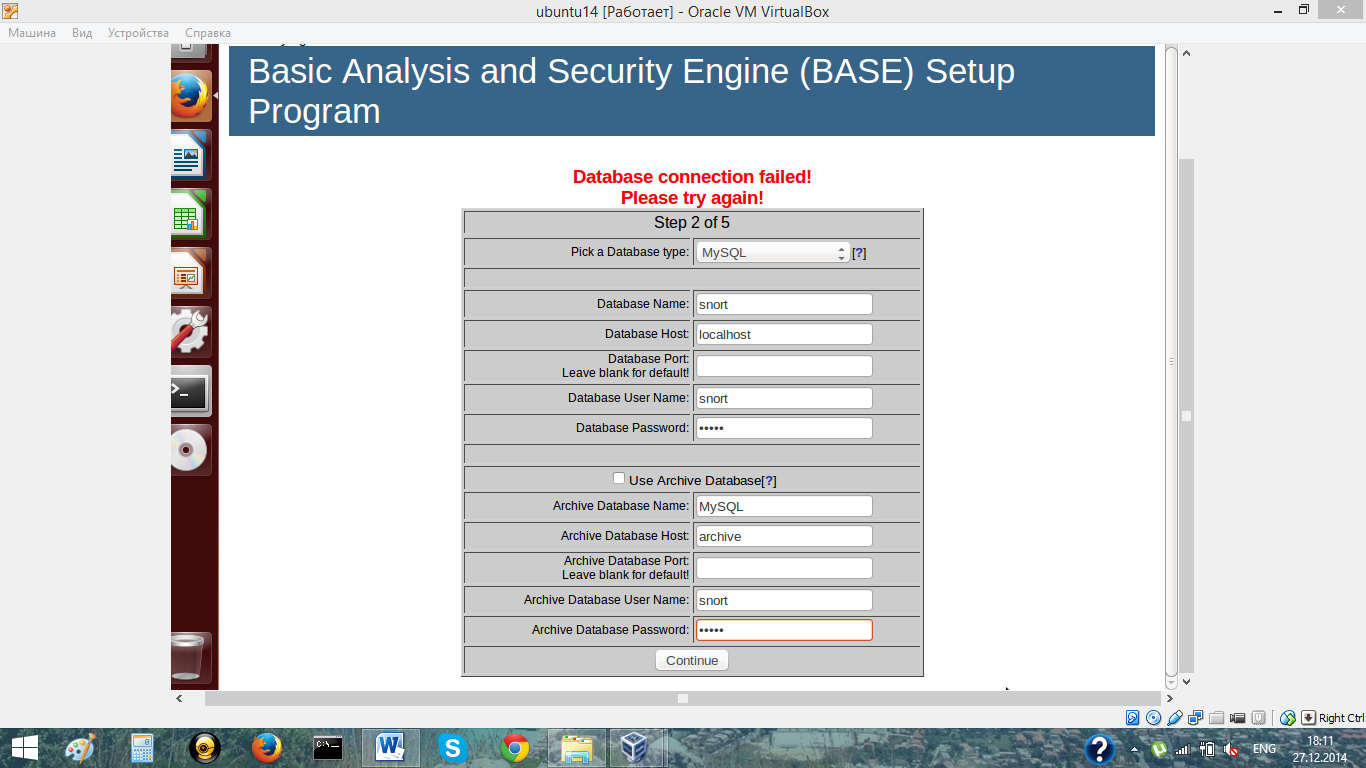
Task: Click the ENG input language indicator
Action: [1264, 749]
